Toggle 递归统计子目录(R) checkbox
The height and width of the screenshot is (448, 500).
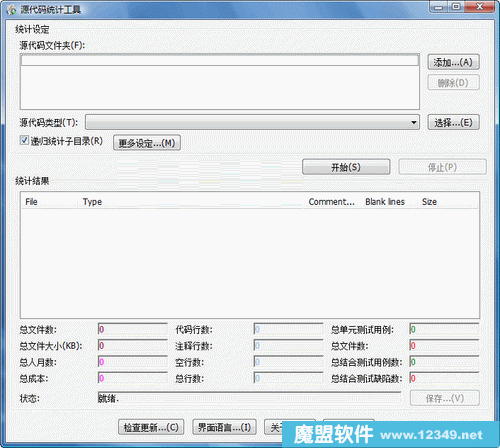[24, 140]
